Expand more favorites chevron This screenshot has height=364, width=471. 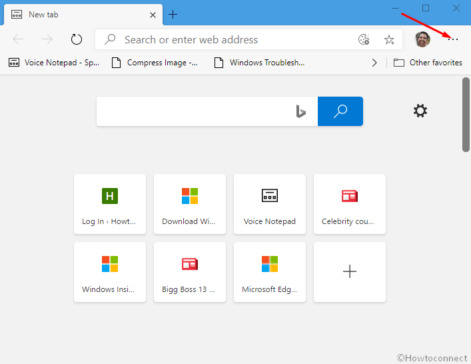click(374, 63)
